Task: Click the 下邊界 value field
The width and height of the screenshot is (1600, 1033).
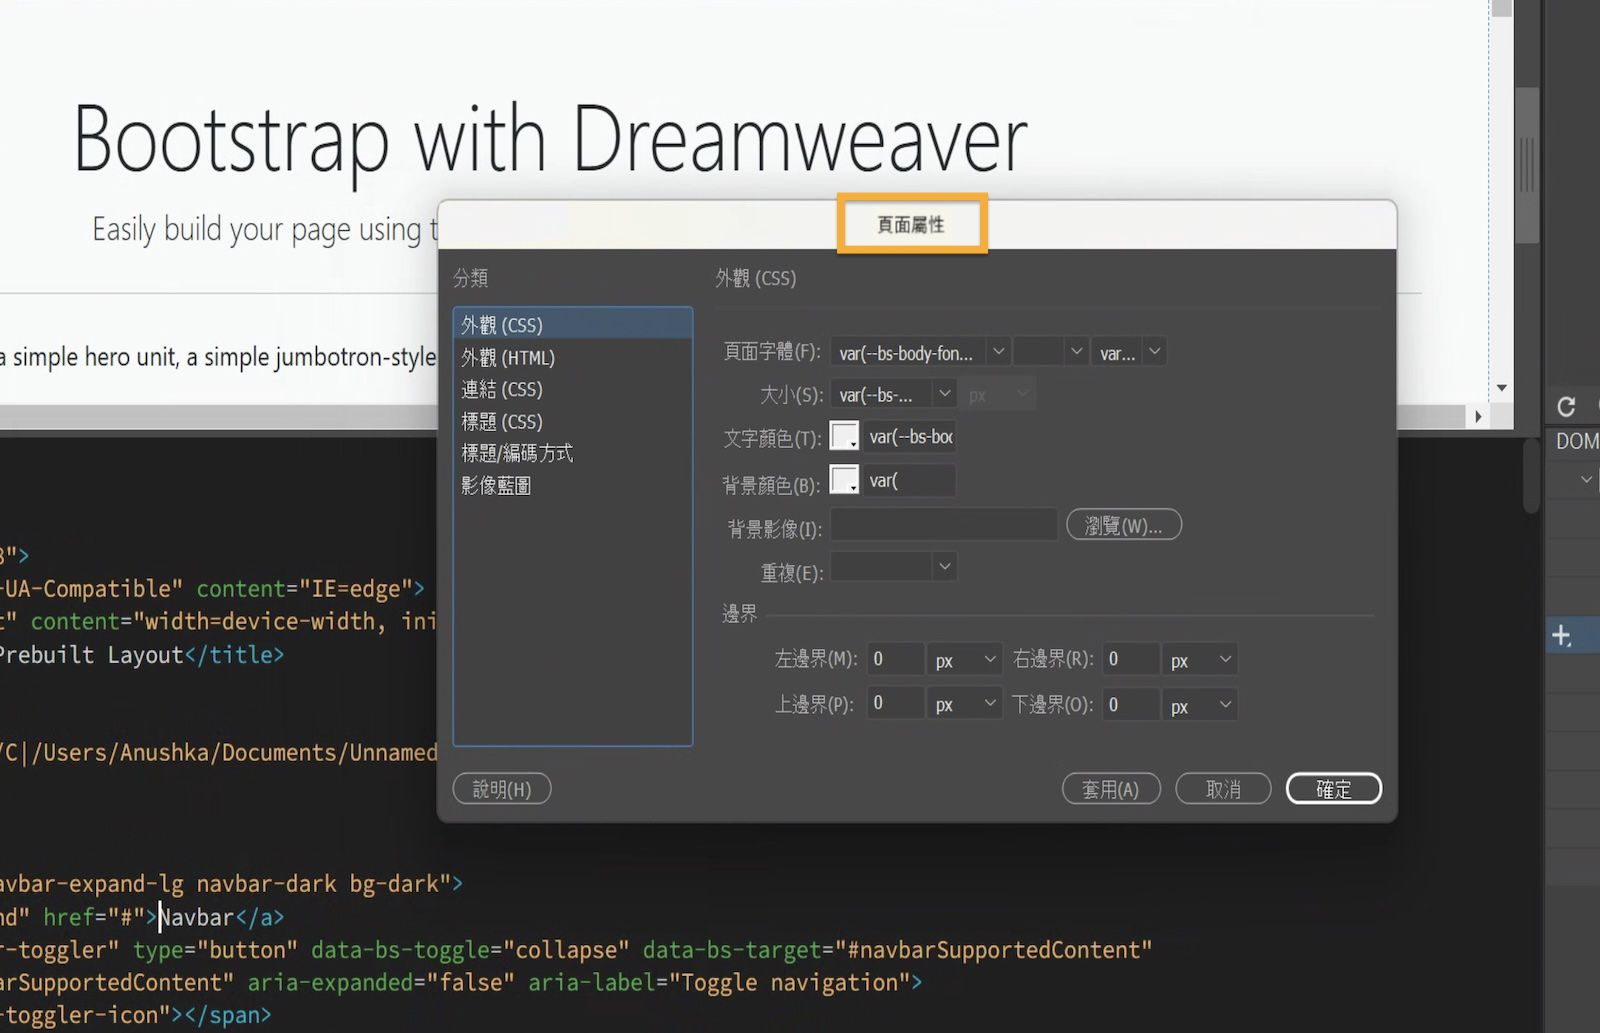Action: (1130, 704)
